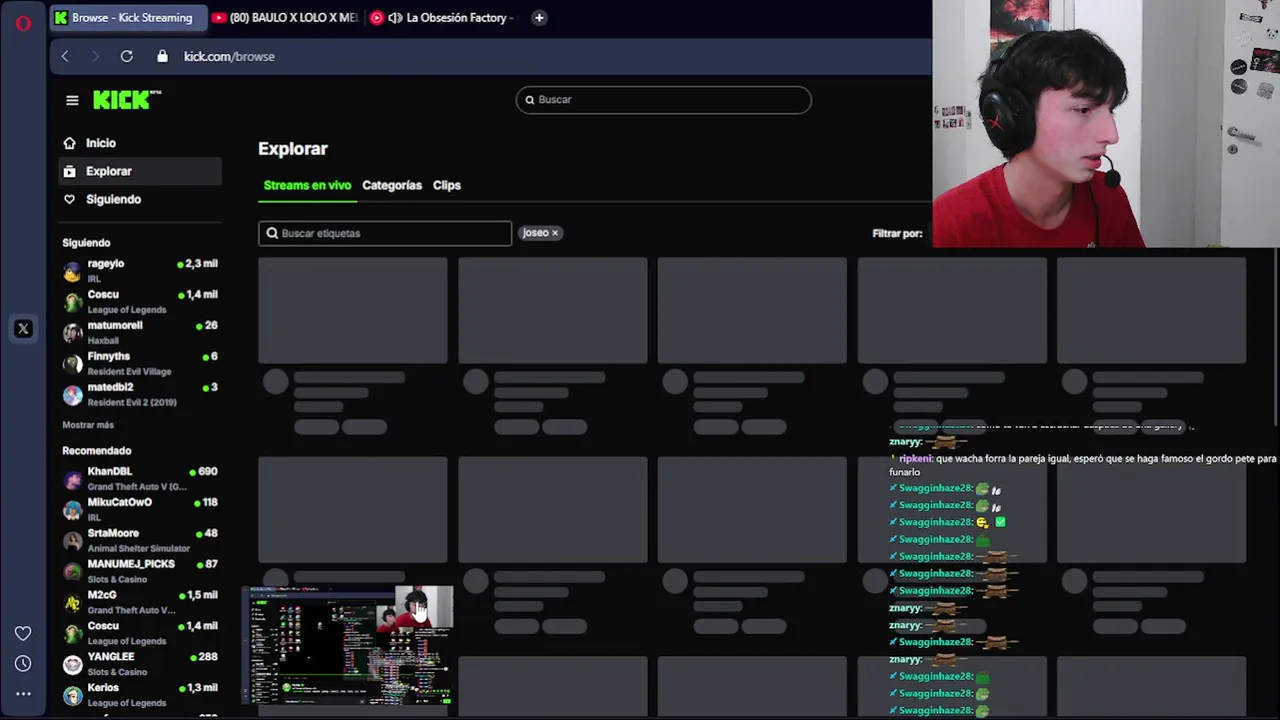The width and height of the screenshot is (1280, 720).
Task: Click Recomendado section heading
Action: click(97, 451)
